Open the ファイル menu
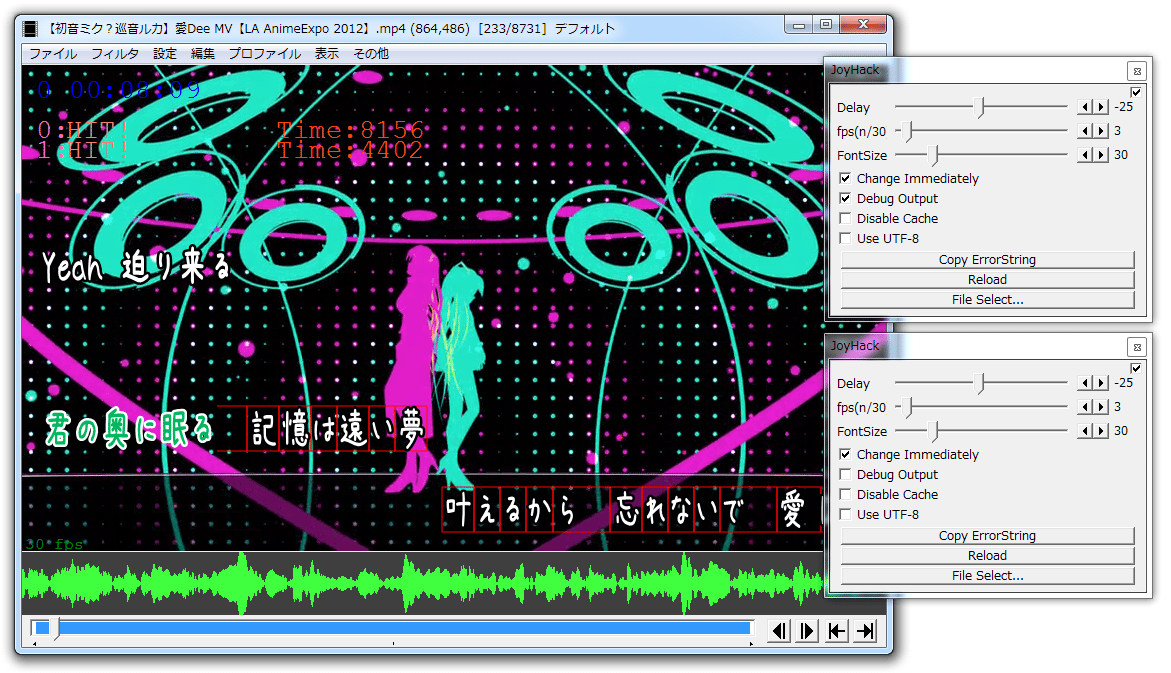The height and width of the screenshot is (673, 1171). (x=53, y=54)
